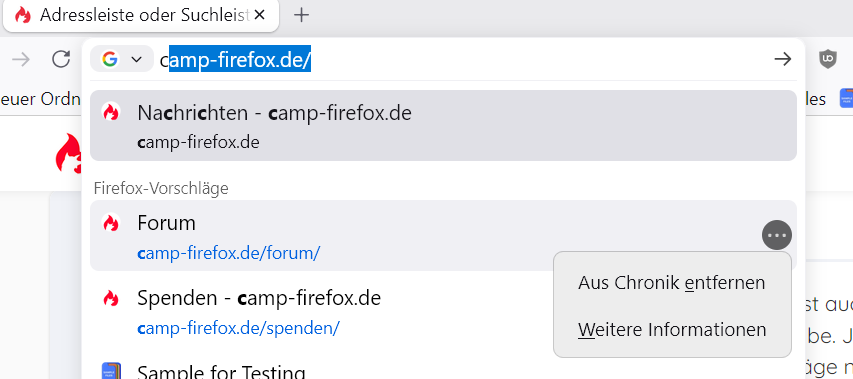
Task: Click the go arrow in address bar
Action: click(x=783, y=59)
